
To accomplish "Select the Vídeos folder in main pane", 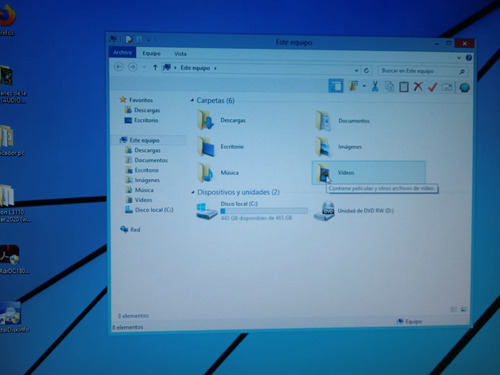I will [x=369, y=173].
